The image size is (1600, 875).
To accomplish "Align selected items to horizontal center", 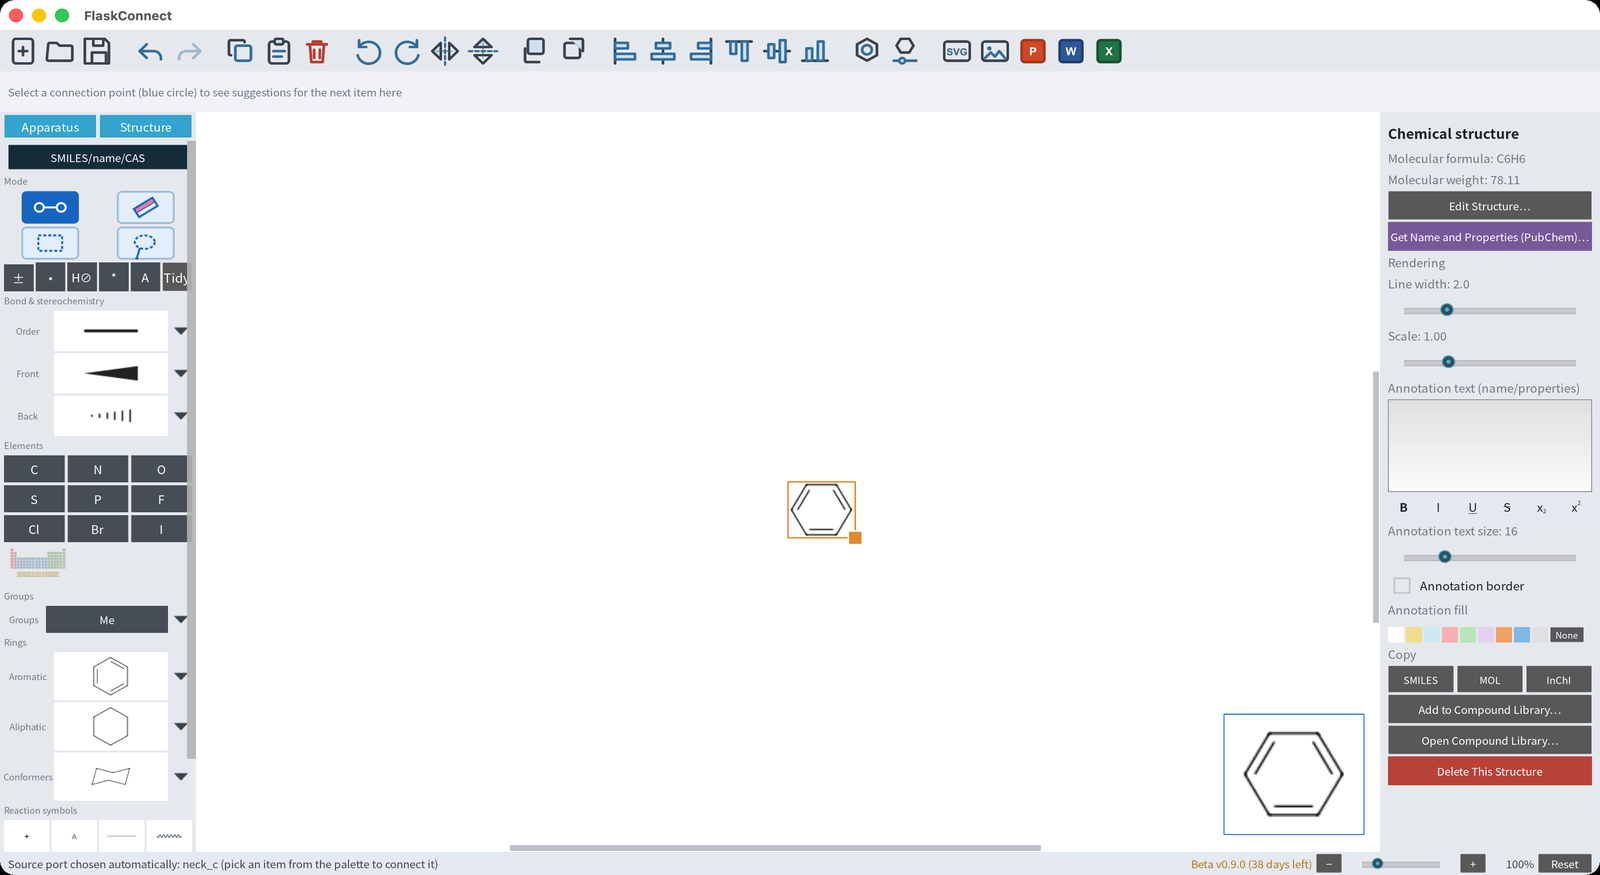I will (x=663, y=51).
